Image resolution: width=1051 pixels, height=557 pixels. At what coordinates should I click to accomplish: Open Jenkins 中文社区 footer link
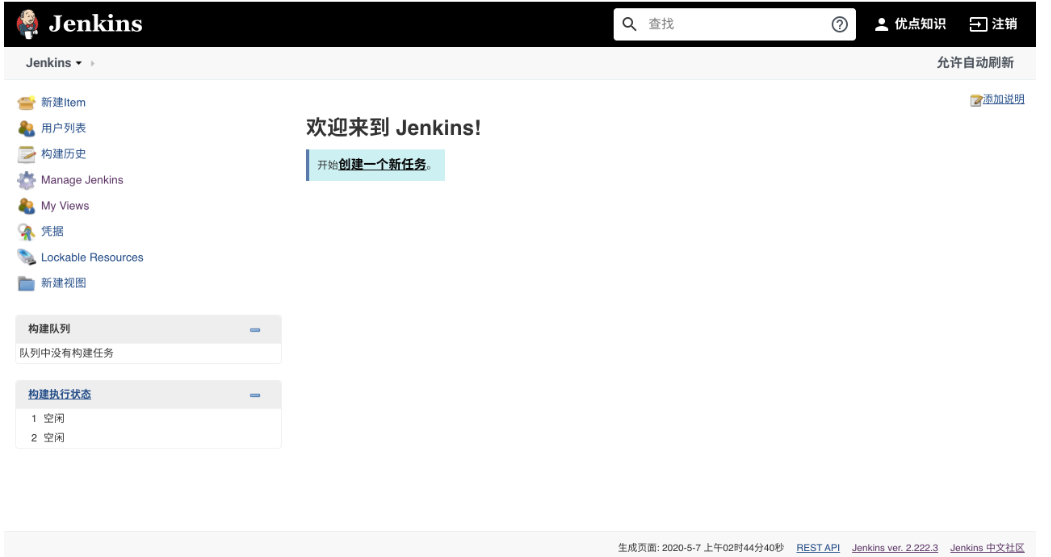pos(987,548)
